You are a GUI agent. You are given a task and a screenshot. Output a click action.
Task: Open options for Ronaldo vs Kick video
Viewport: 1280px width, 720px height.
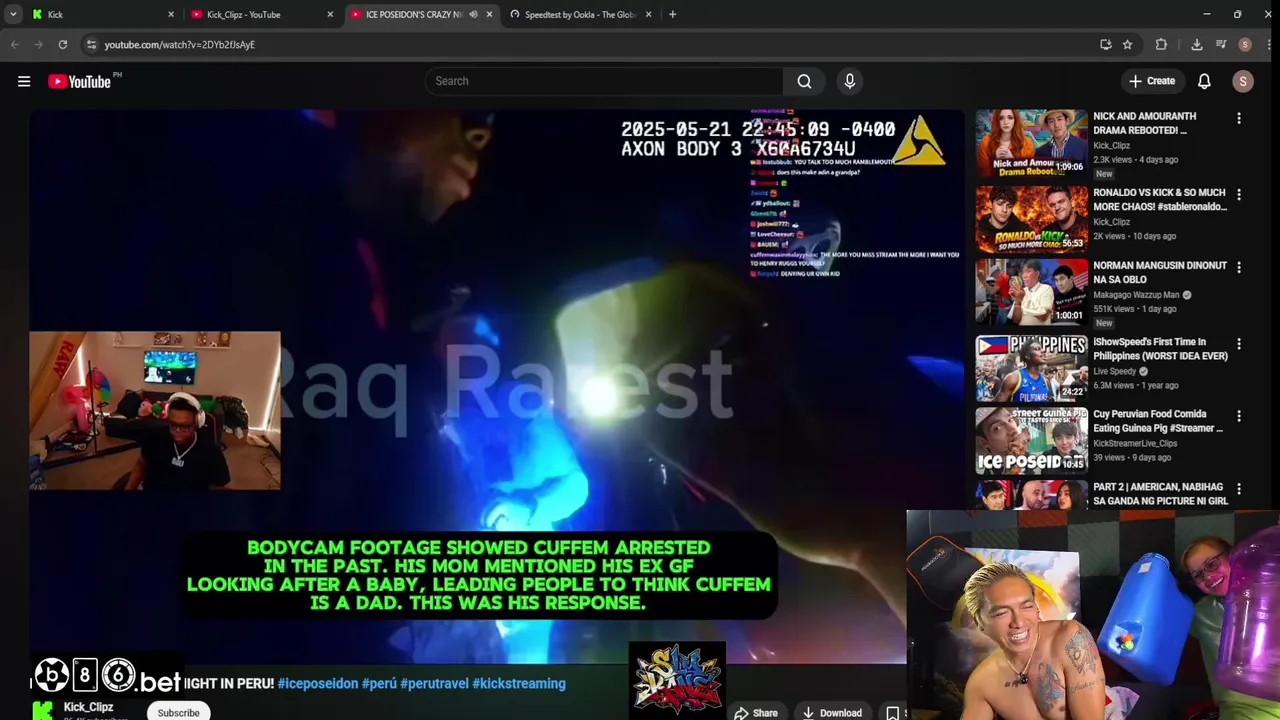pos(1239,194)
